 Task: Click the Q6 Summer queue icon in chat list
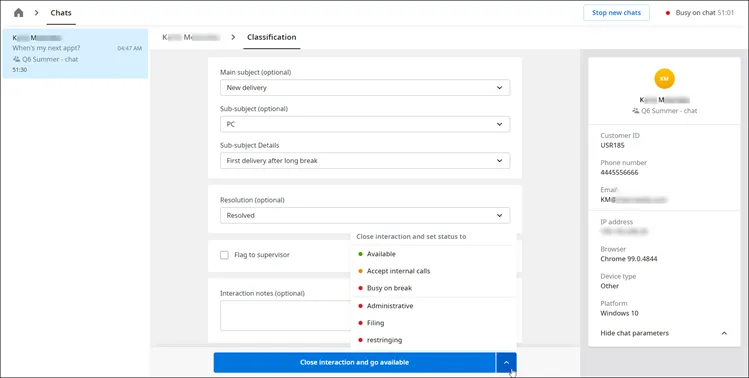[16, 59]
